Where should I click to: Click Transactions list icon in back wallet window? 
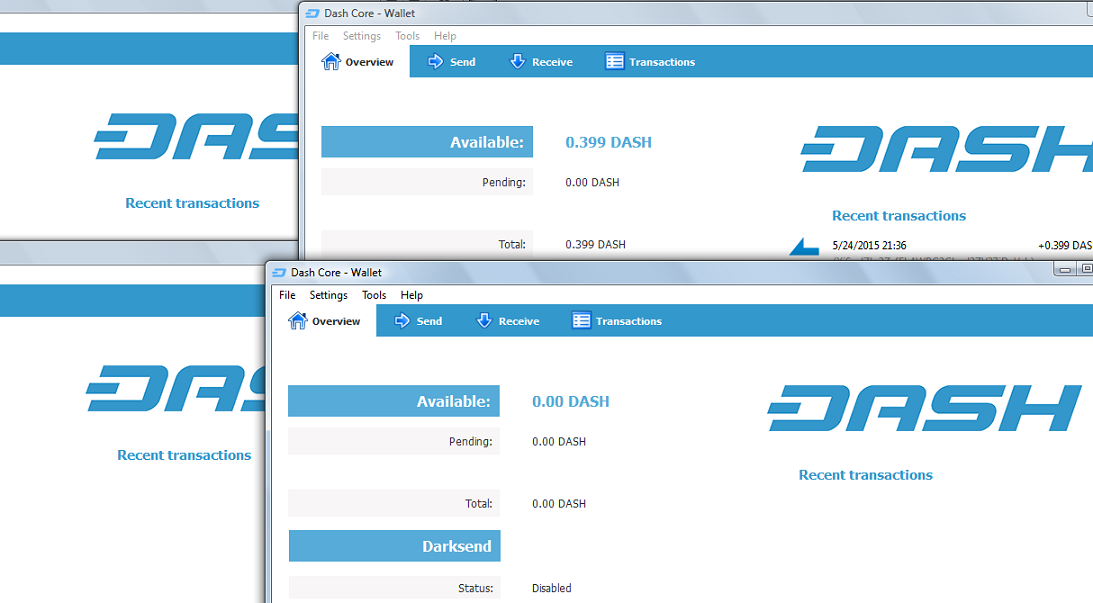615,61
